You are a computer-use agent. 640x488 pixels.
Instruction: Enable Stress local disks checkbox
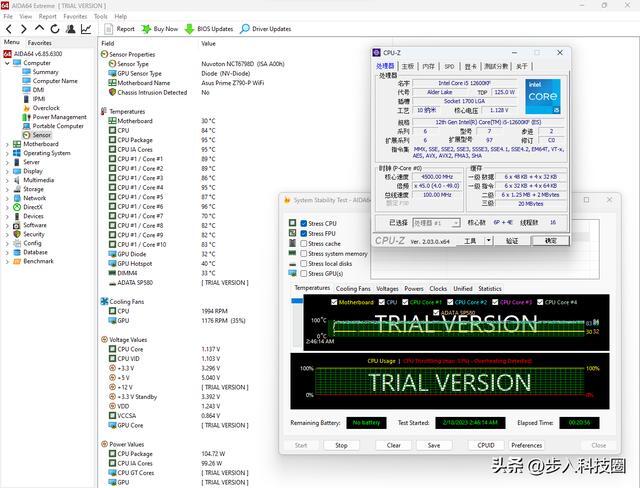pyautogui.click(x=304, y=264)
